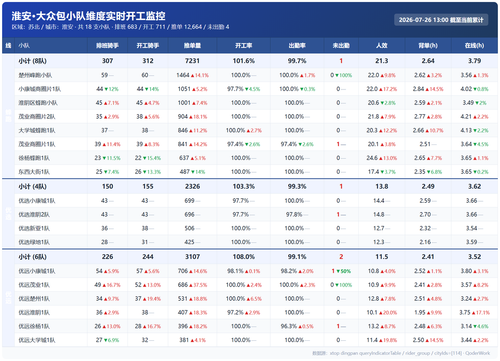Screen dimensions: 500x361
Task: Click the red unattended count 2
Action: [341, 257]
